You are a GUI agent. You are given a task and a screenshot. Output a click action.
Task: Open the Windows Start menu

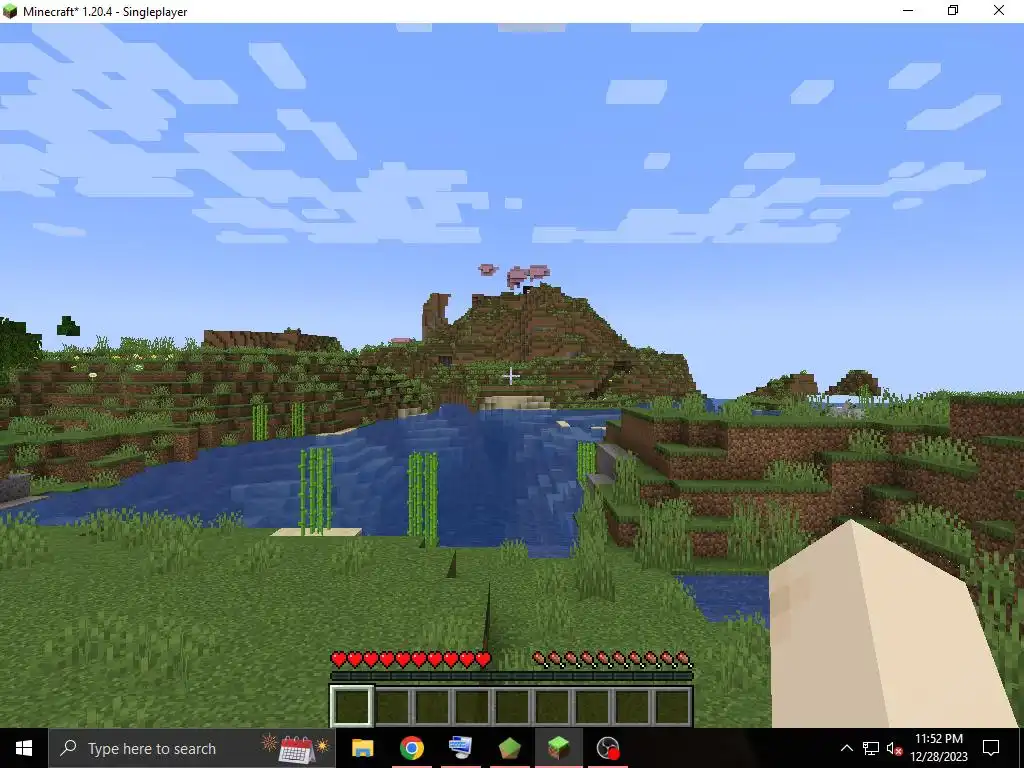coord(24,748)
